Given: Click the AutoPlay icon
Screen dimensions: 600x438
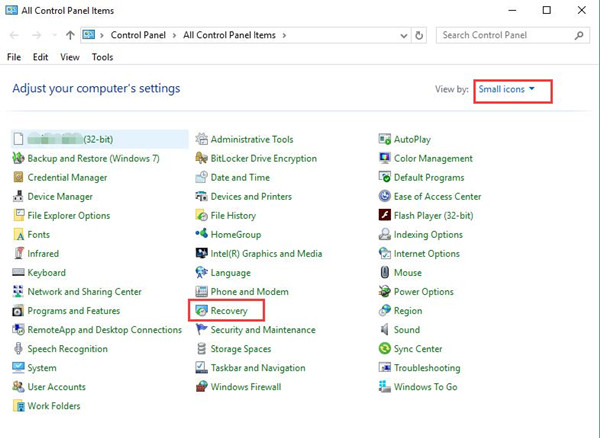Looking at the screenshot, I should click(x=385, y=139).
